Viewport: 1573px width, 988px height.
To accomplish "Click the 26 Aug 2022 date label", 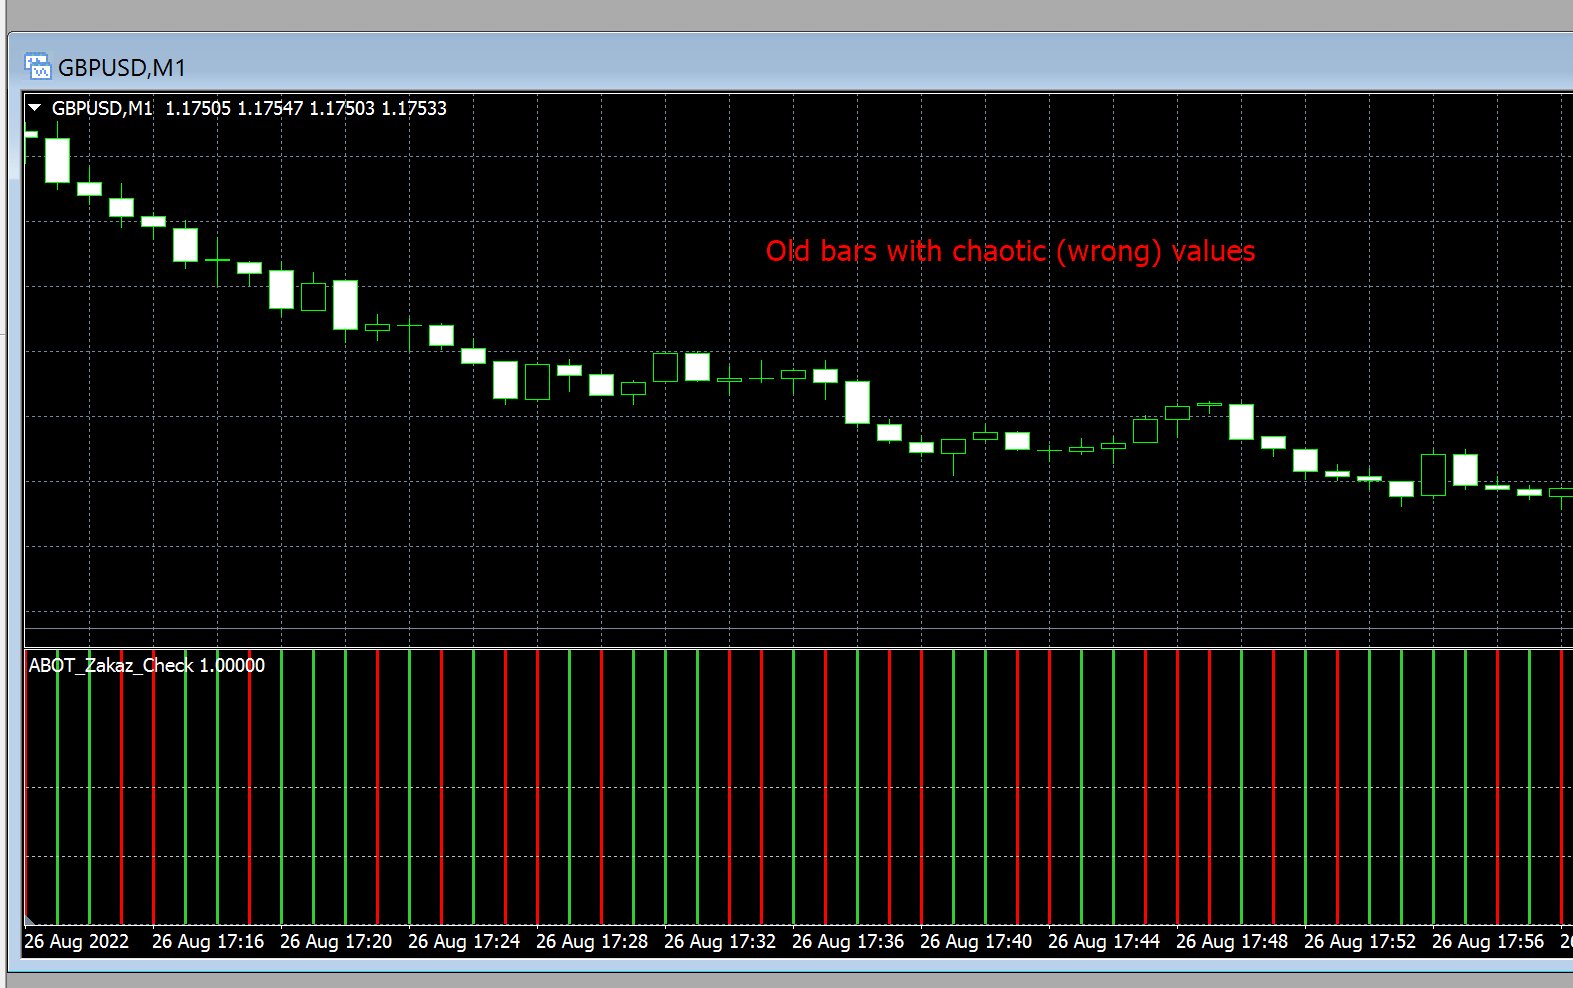I will (x=77, y=941).
